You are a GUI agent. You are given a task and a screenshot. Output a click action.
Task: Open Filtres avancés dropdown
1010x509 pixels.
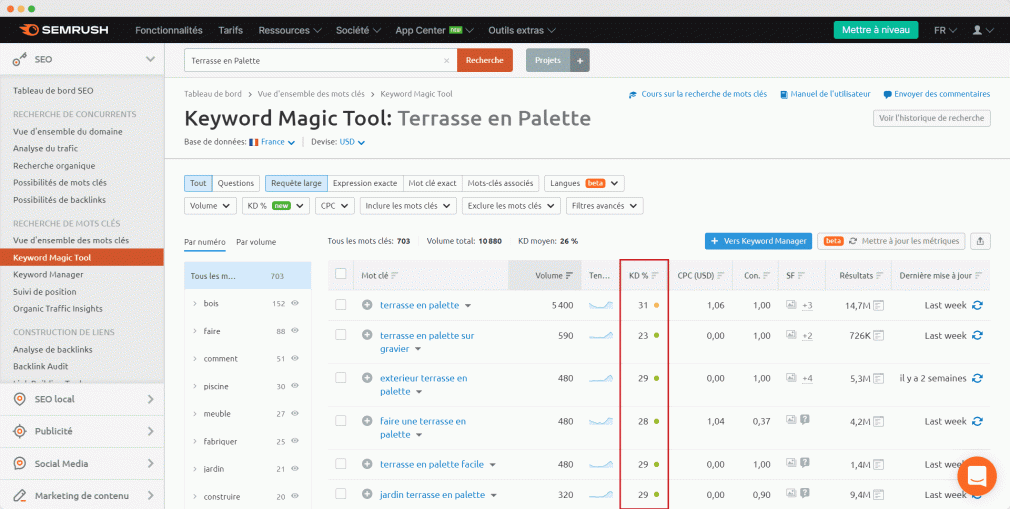point(605,206)
